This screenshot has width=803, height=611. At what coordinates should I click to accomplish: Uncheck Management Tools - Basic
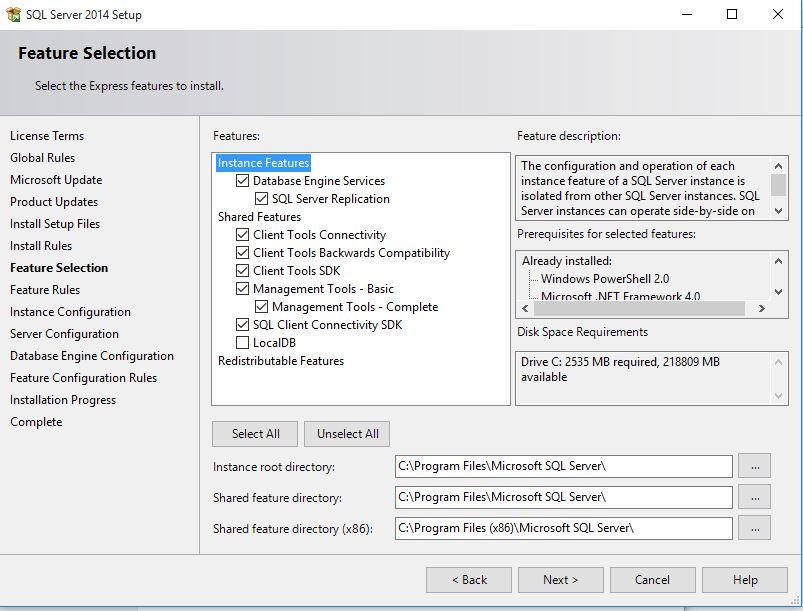coord(242,288)
